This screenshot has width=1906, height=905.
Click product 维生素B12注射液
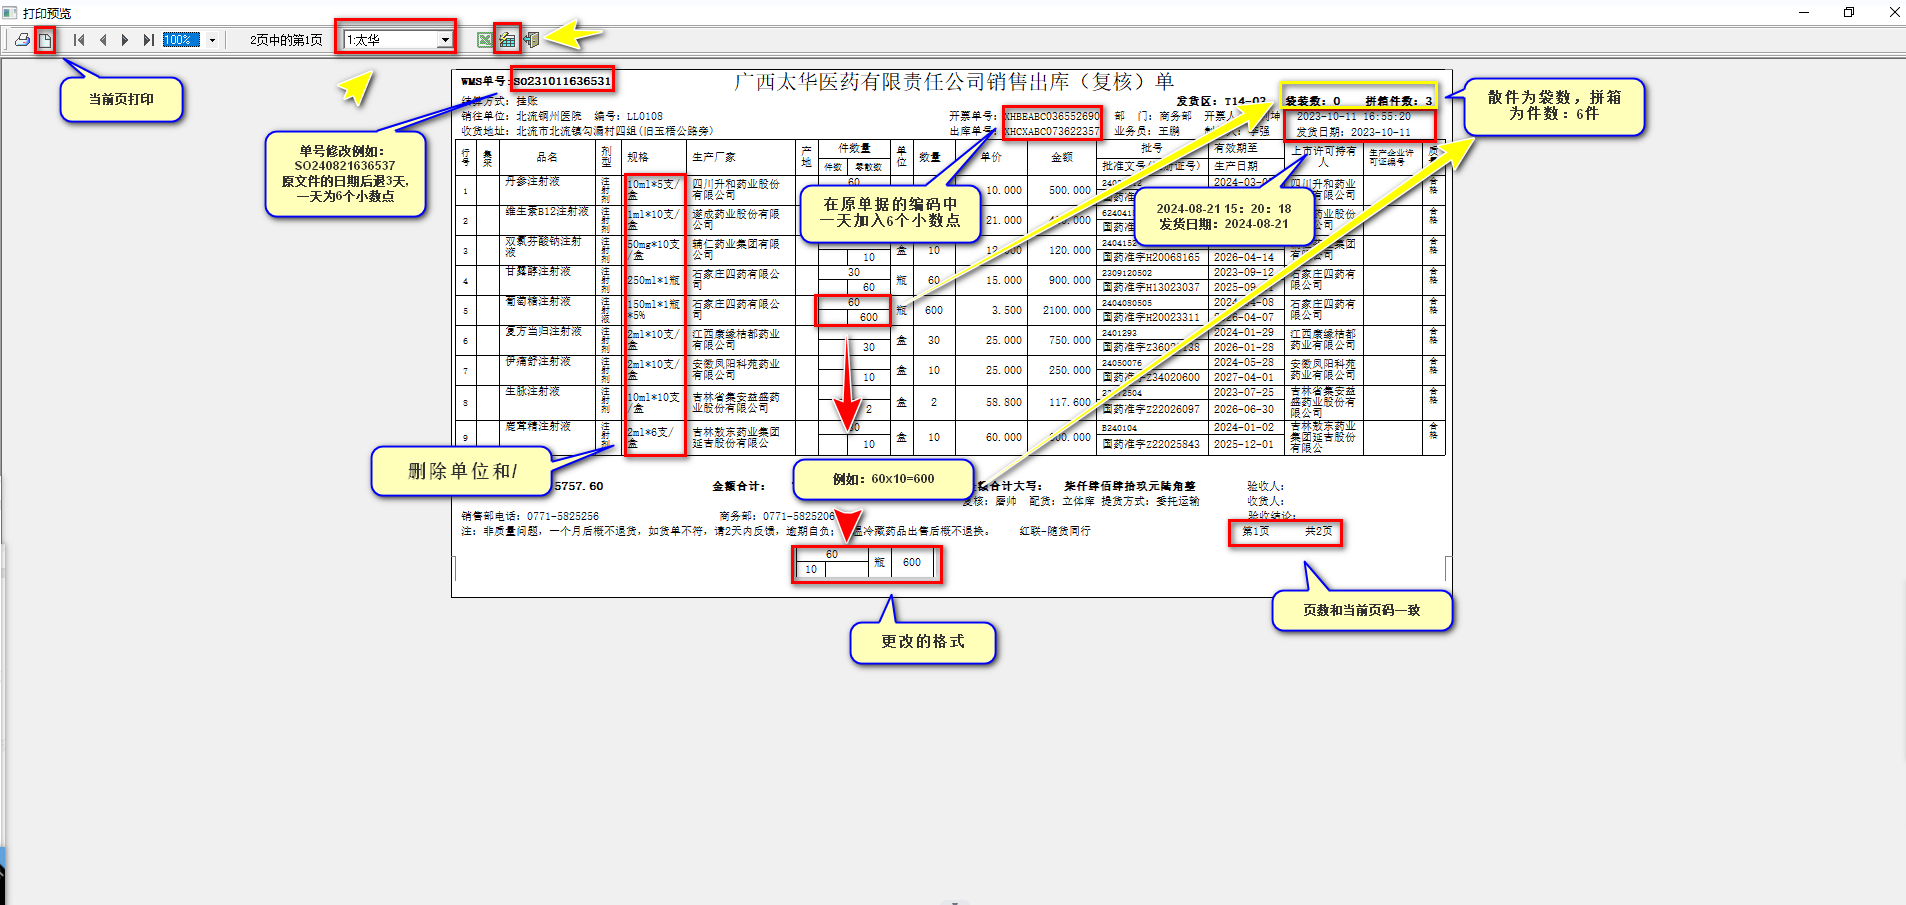click(546, 212)
